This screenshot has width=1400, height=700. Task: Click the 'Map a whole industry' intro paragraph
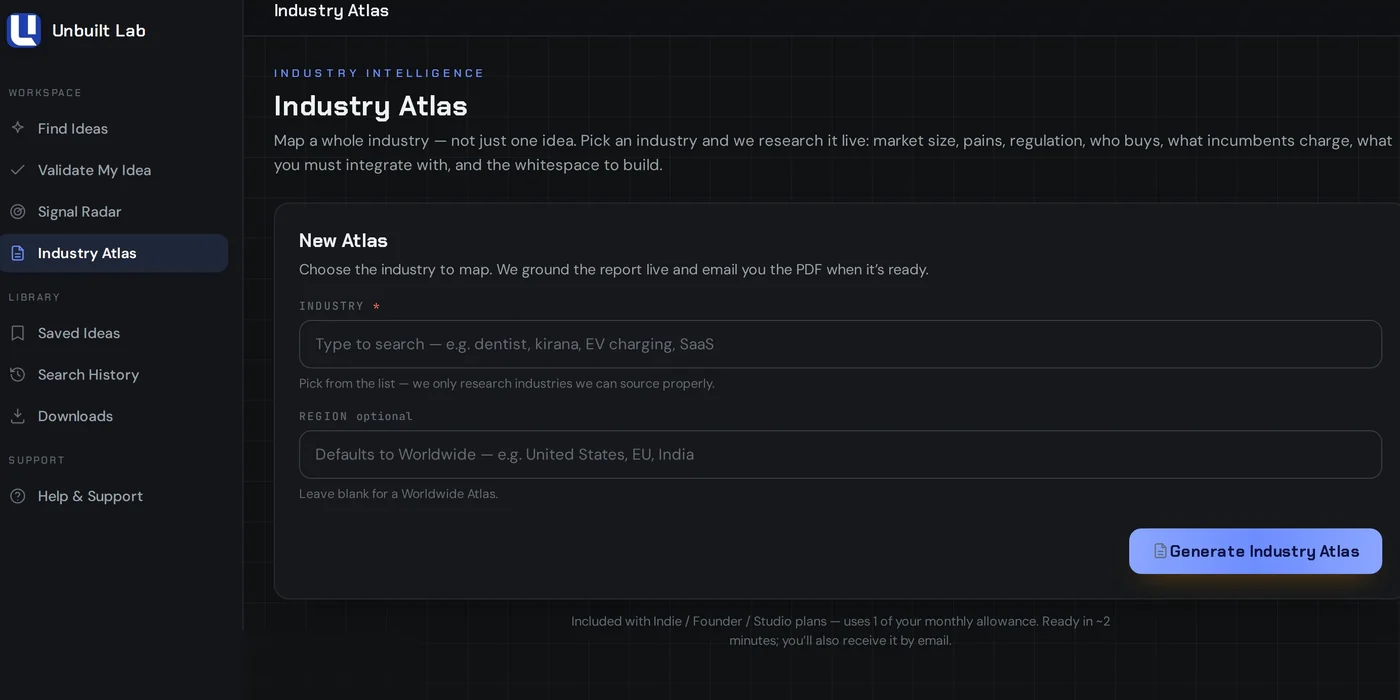coord(834,153)
